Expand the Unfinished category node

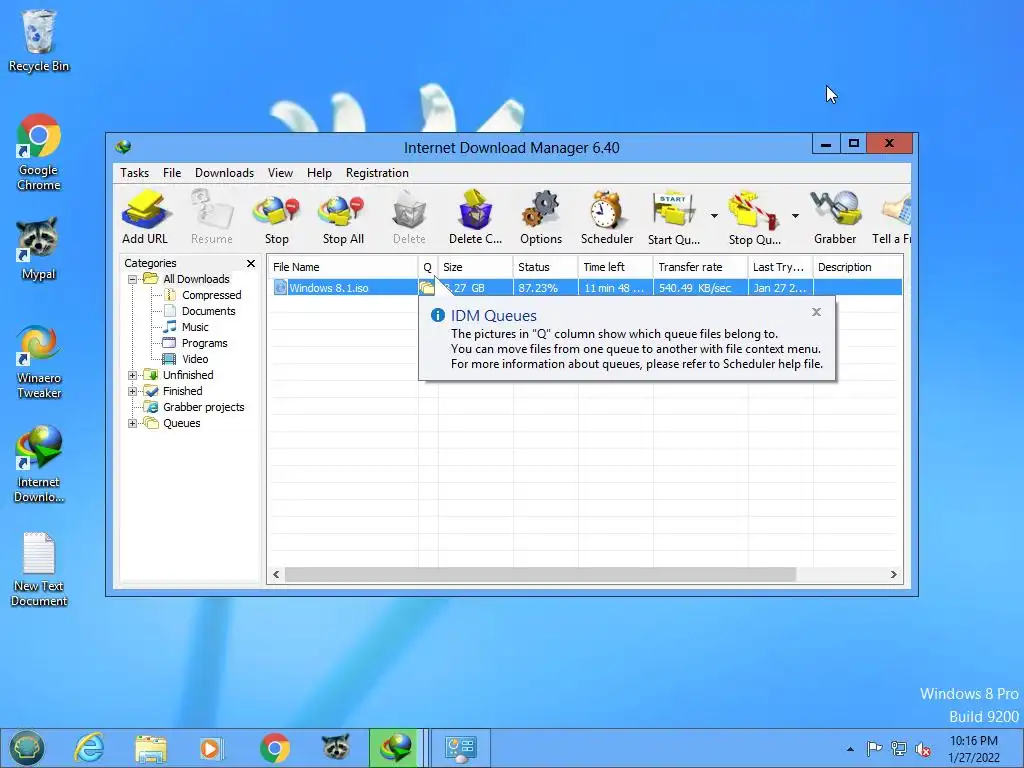(x=133, y=375)
